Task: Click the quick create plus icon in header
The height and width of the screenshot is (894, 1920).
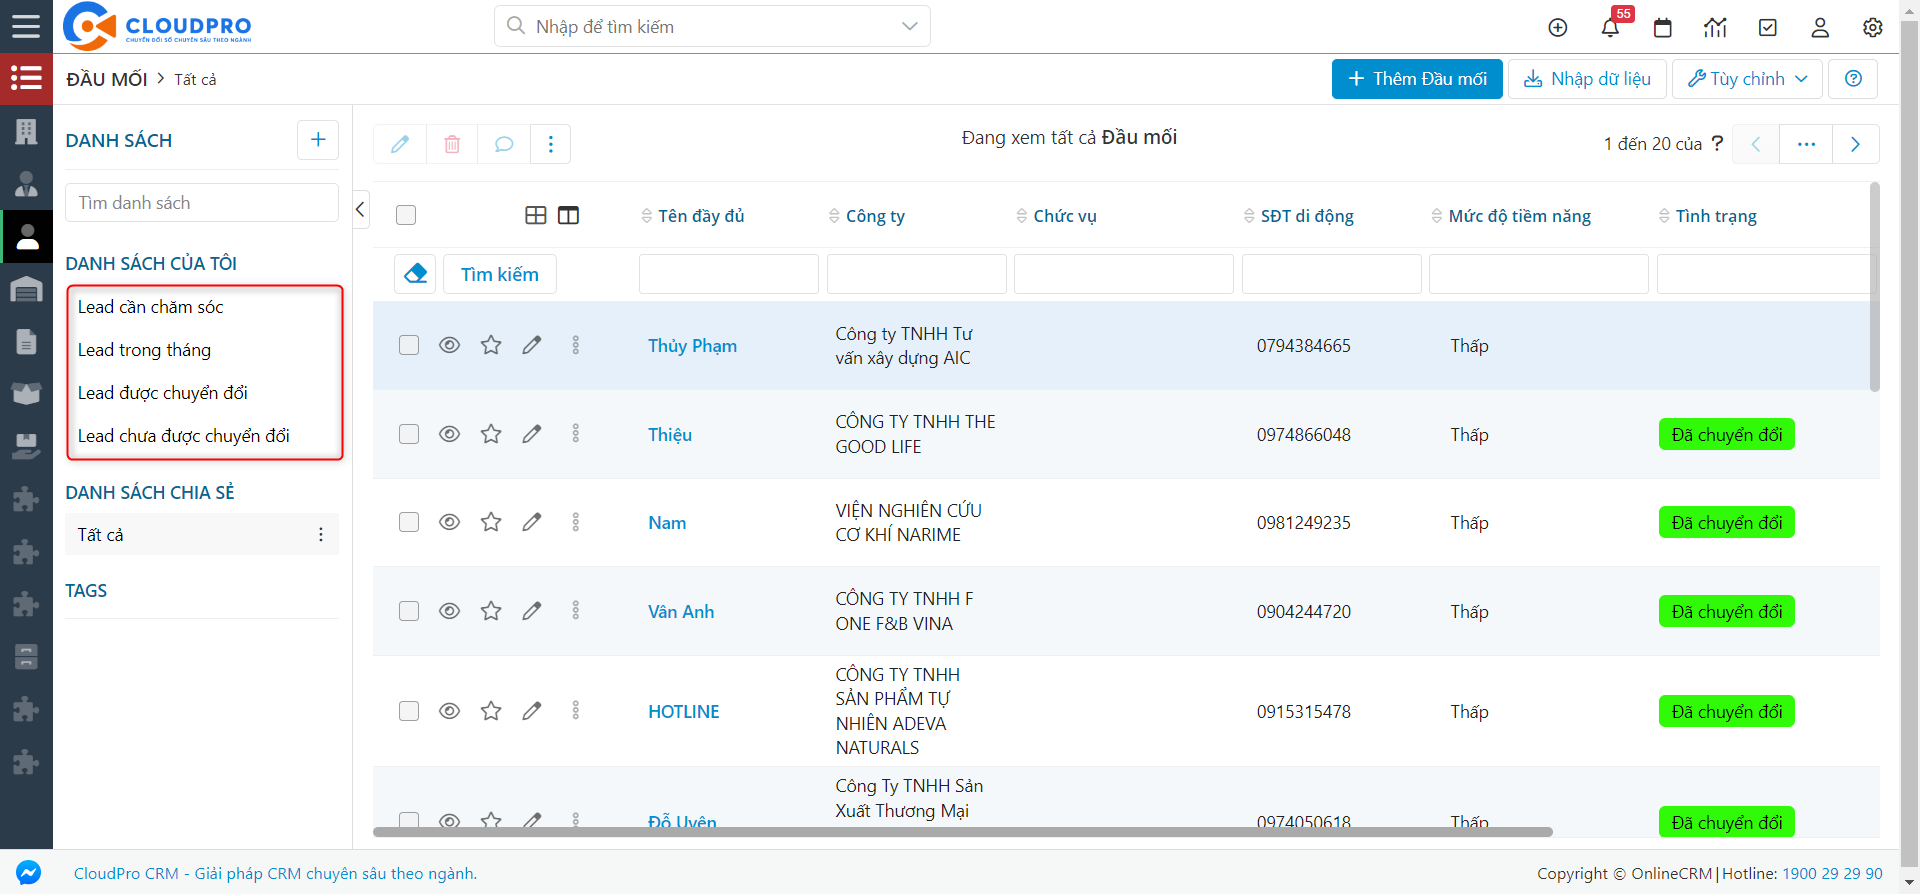Action: tap(1558, 28)
